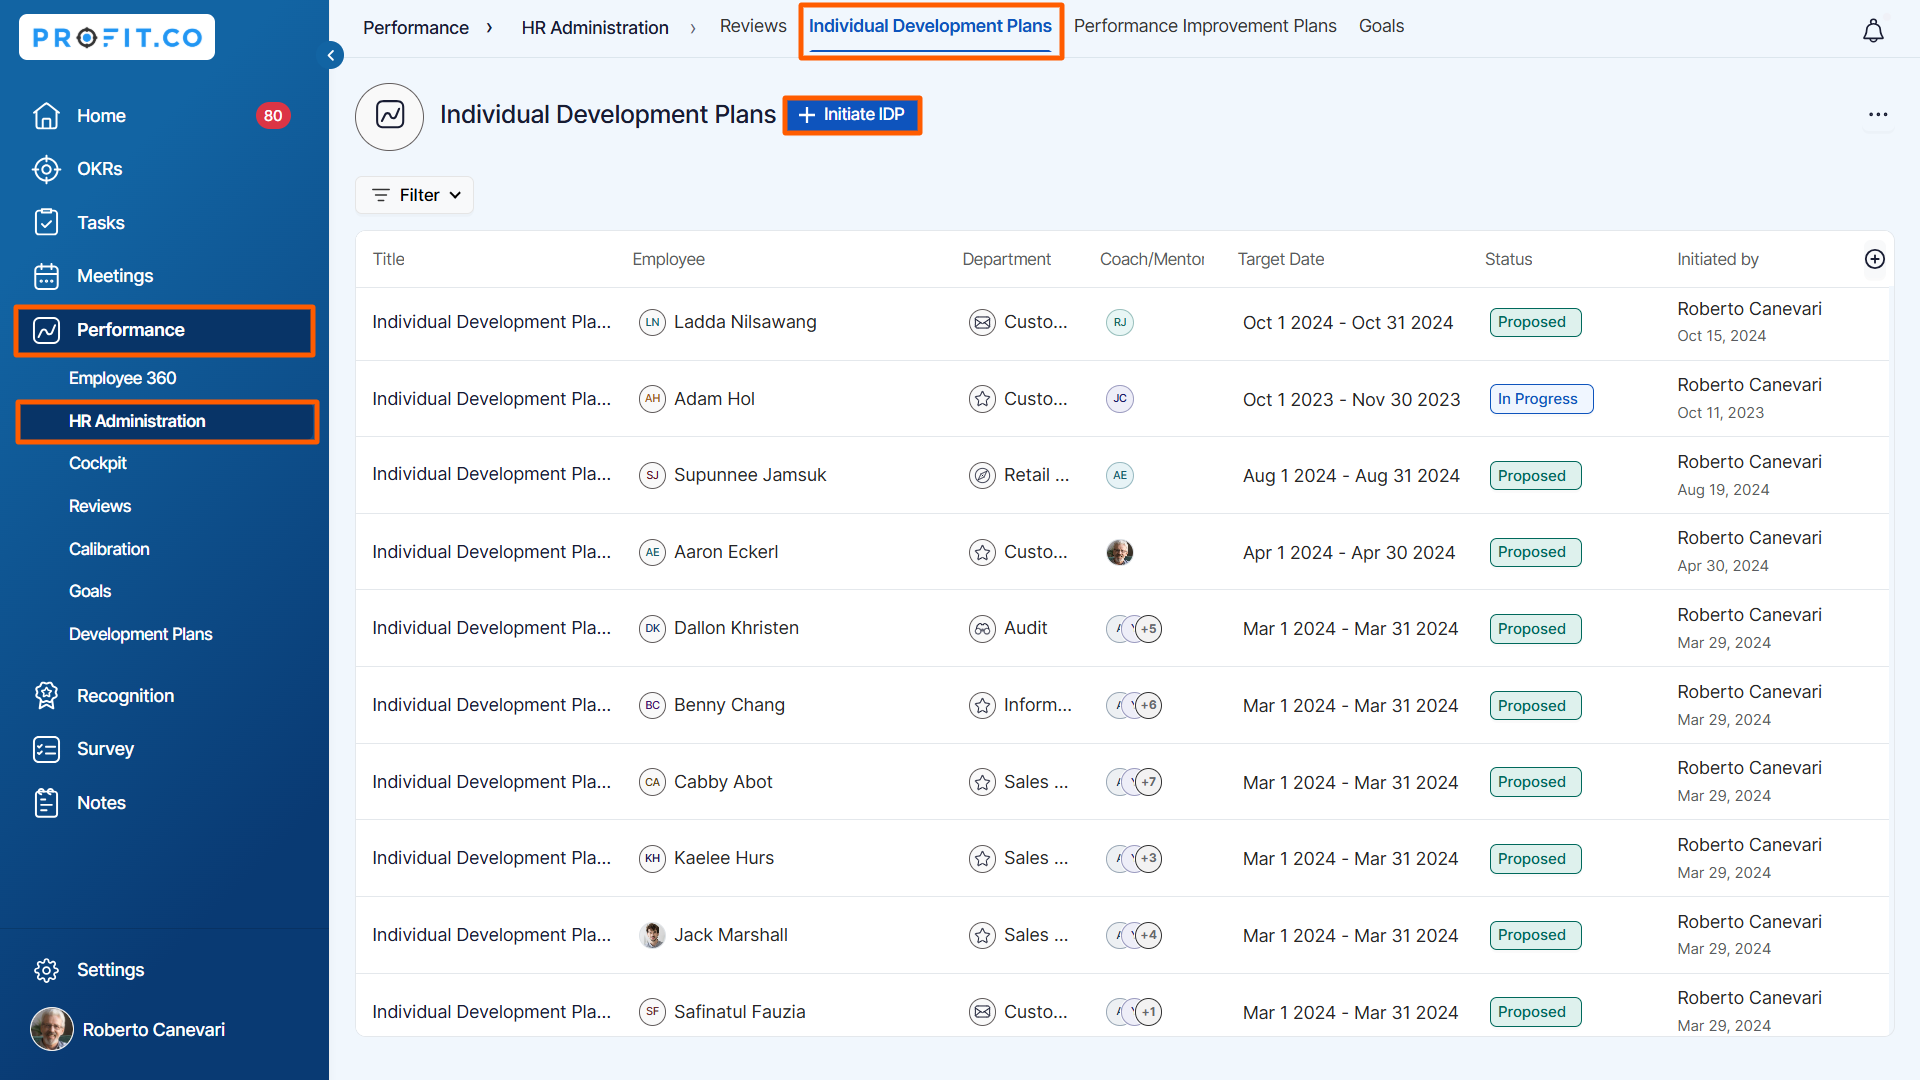The height and width of the screenshot is (1080, 1920).
Task: Click the +6 mentors badge for Benny Chang
Action: pos(1149,705)
